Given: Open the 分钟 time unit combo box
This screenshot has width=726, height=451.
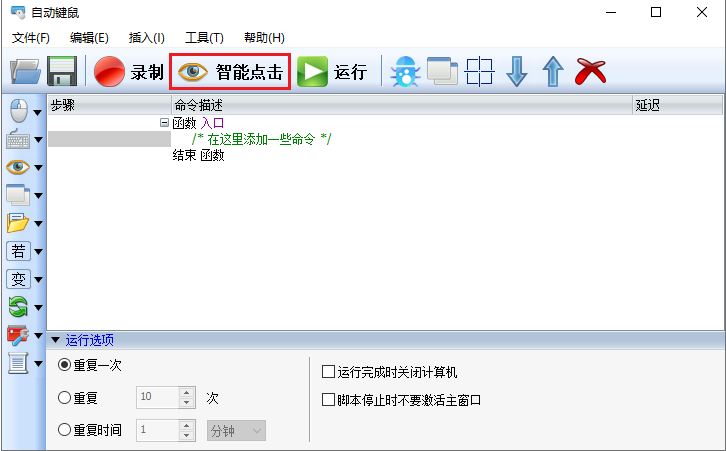Looking at the screenshot, I should [236, 431].
